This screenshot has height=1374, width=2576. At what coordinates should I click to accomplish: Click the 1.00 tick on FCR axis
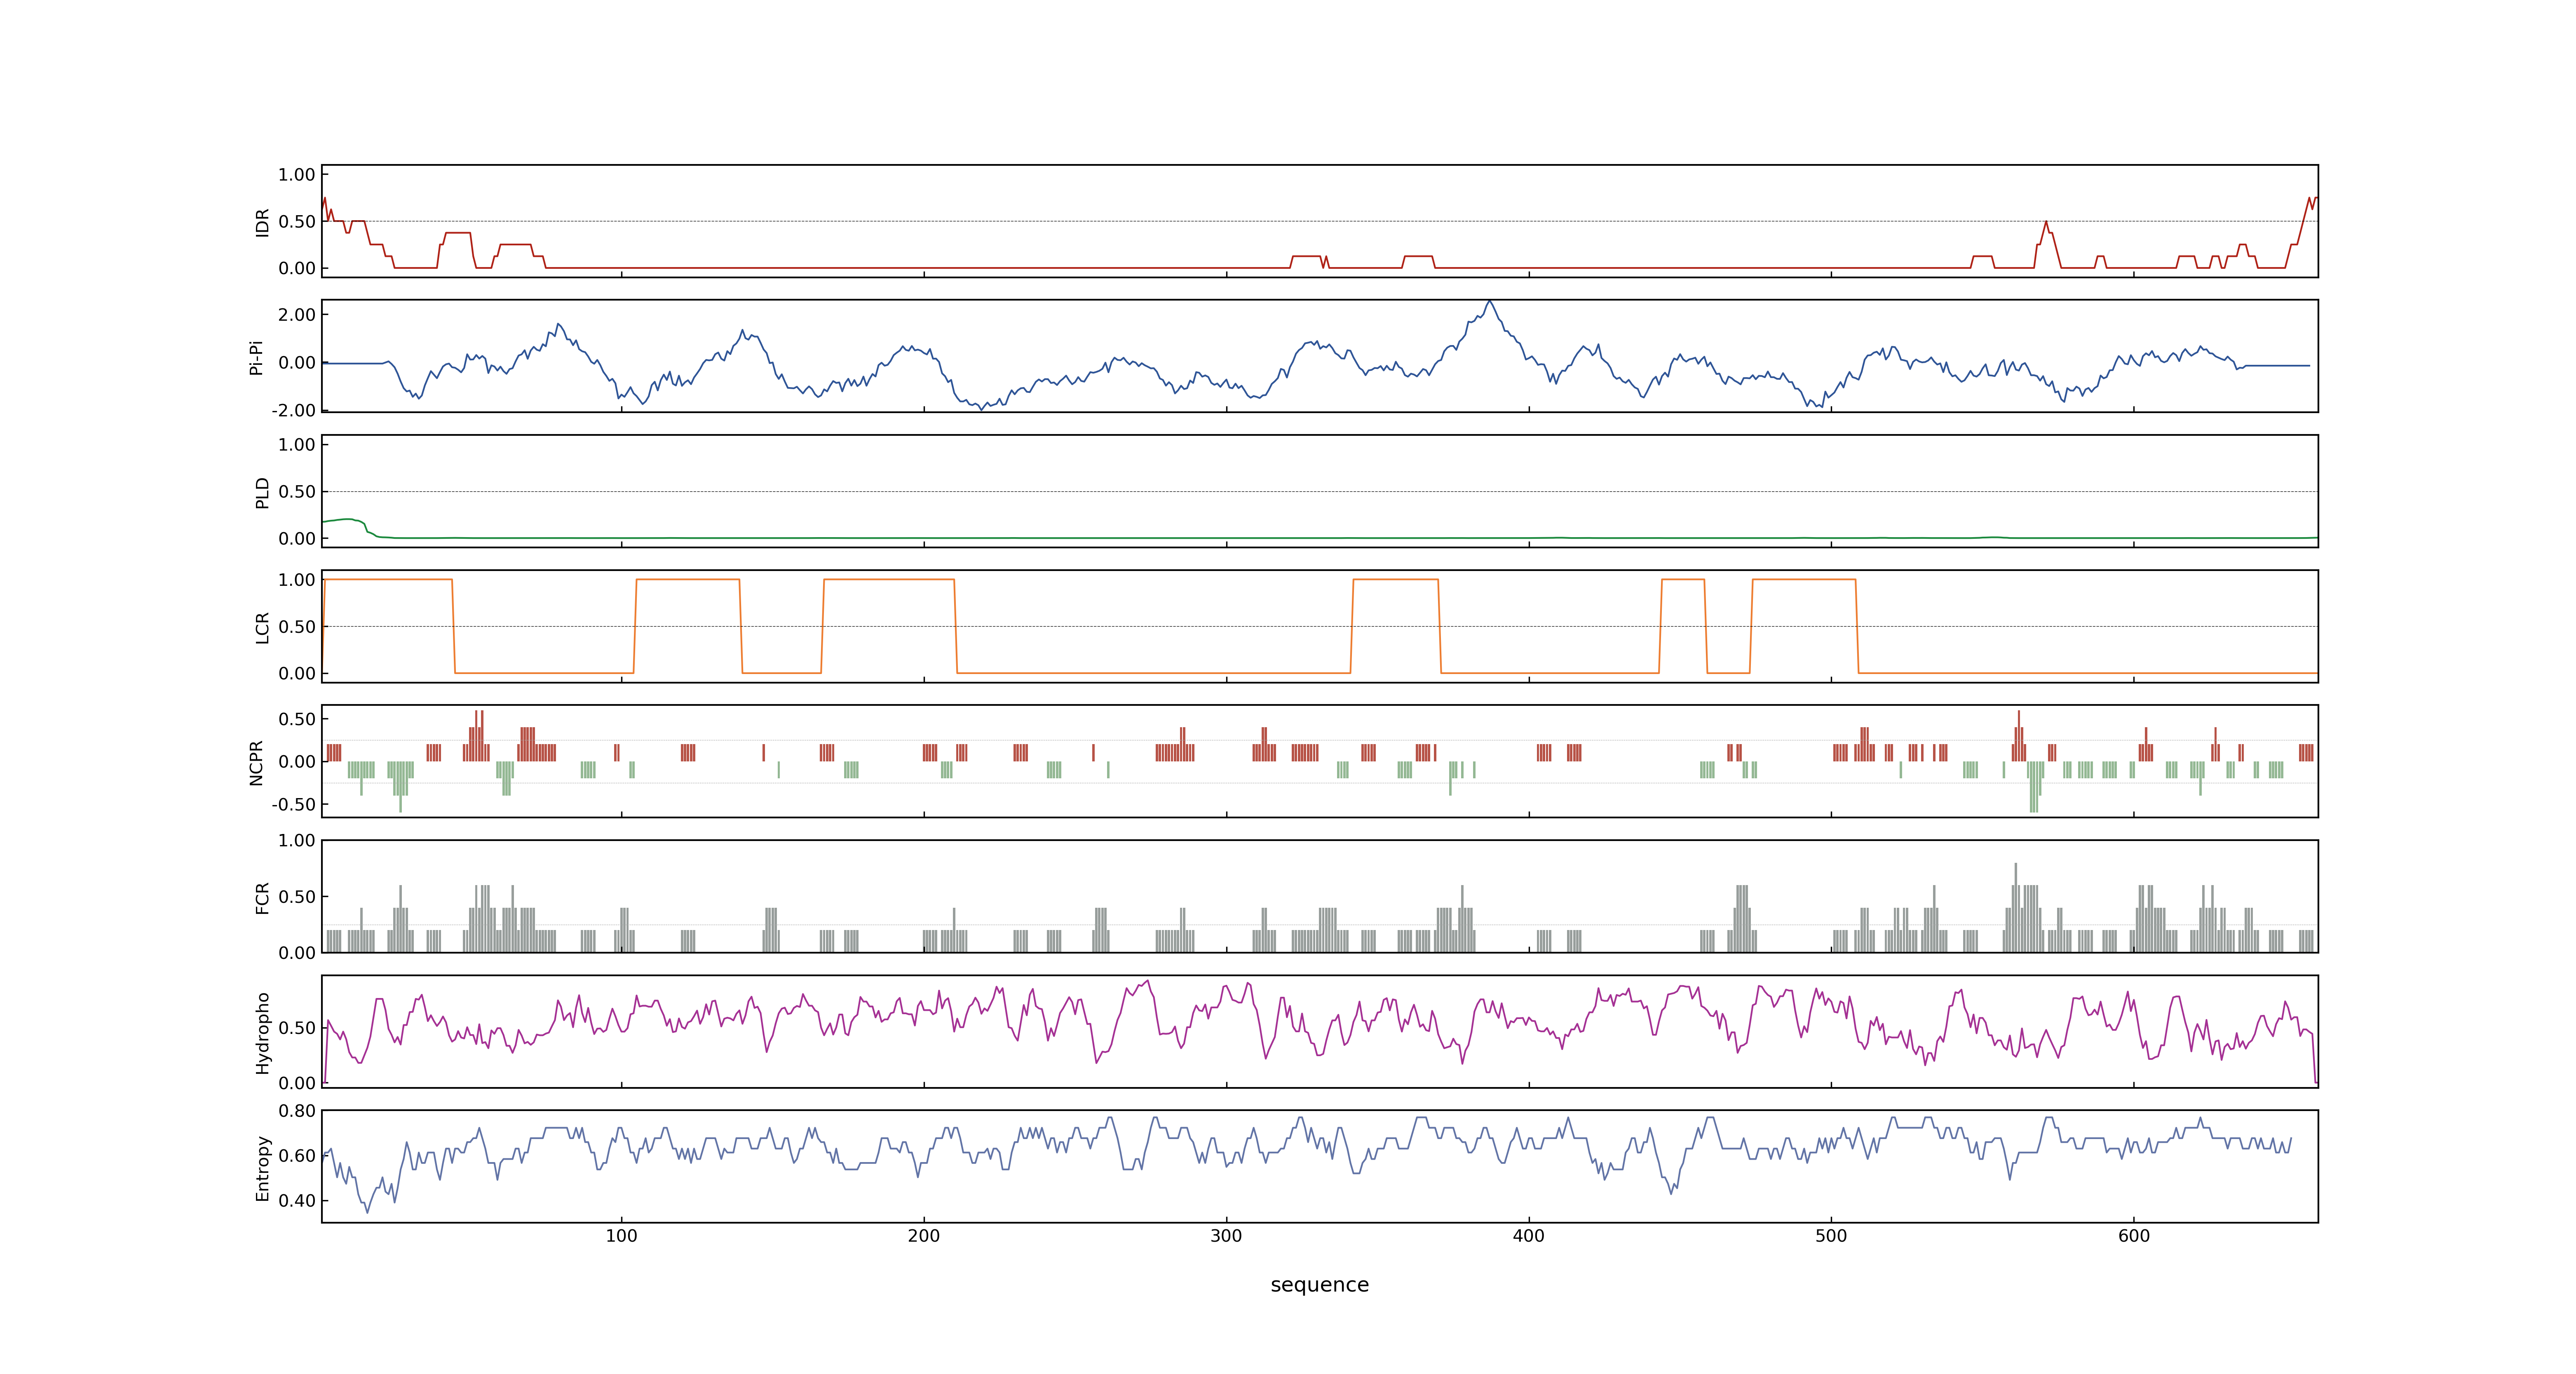coord(297,841)
